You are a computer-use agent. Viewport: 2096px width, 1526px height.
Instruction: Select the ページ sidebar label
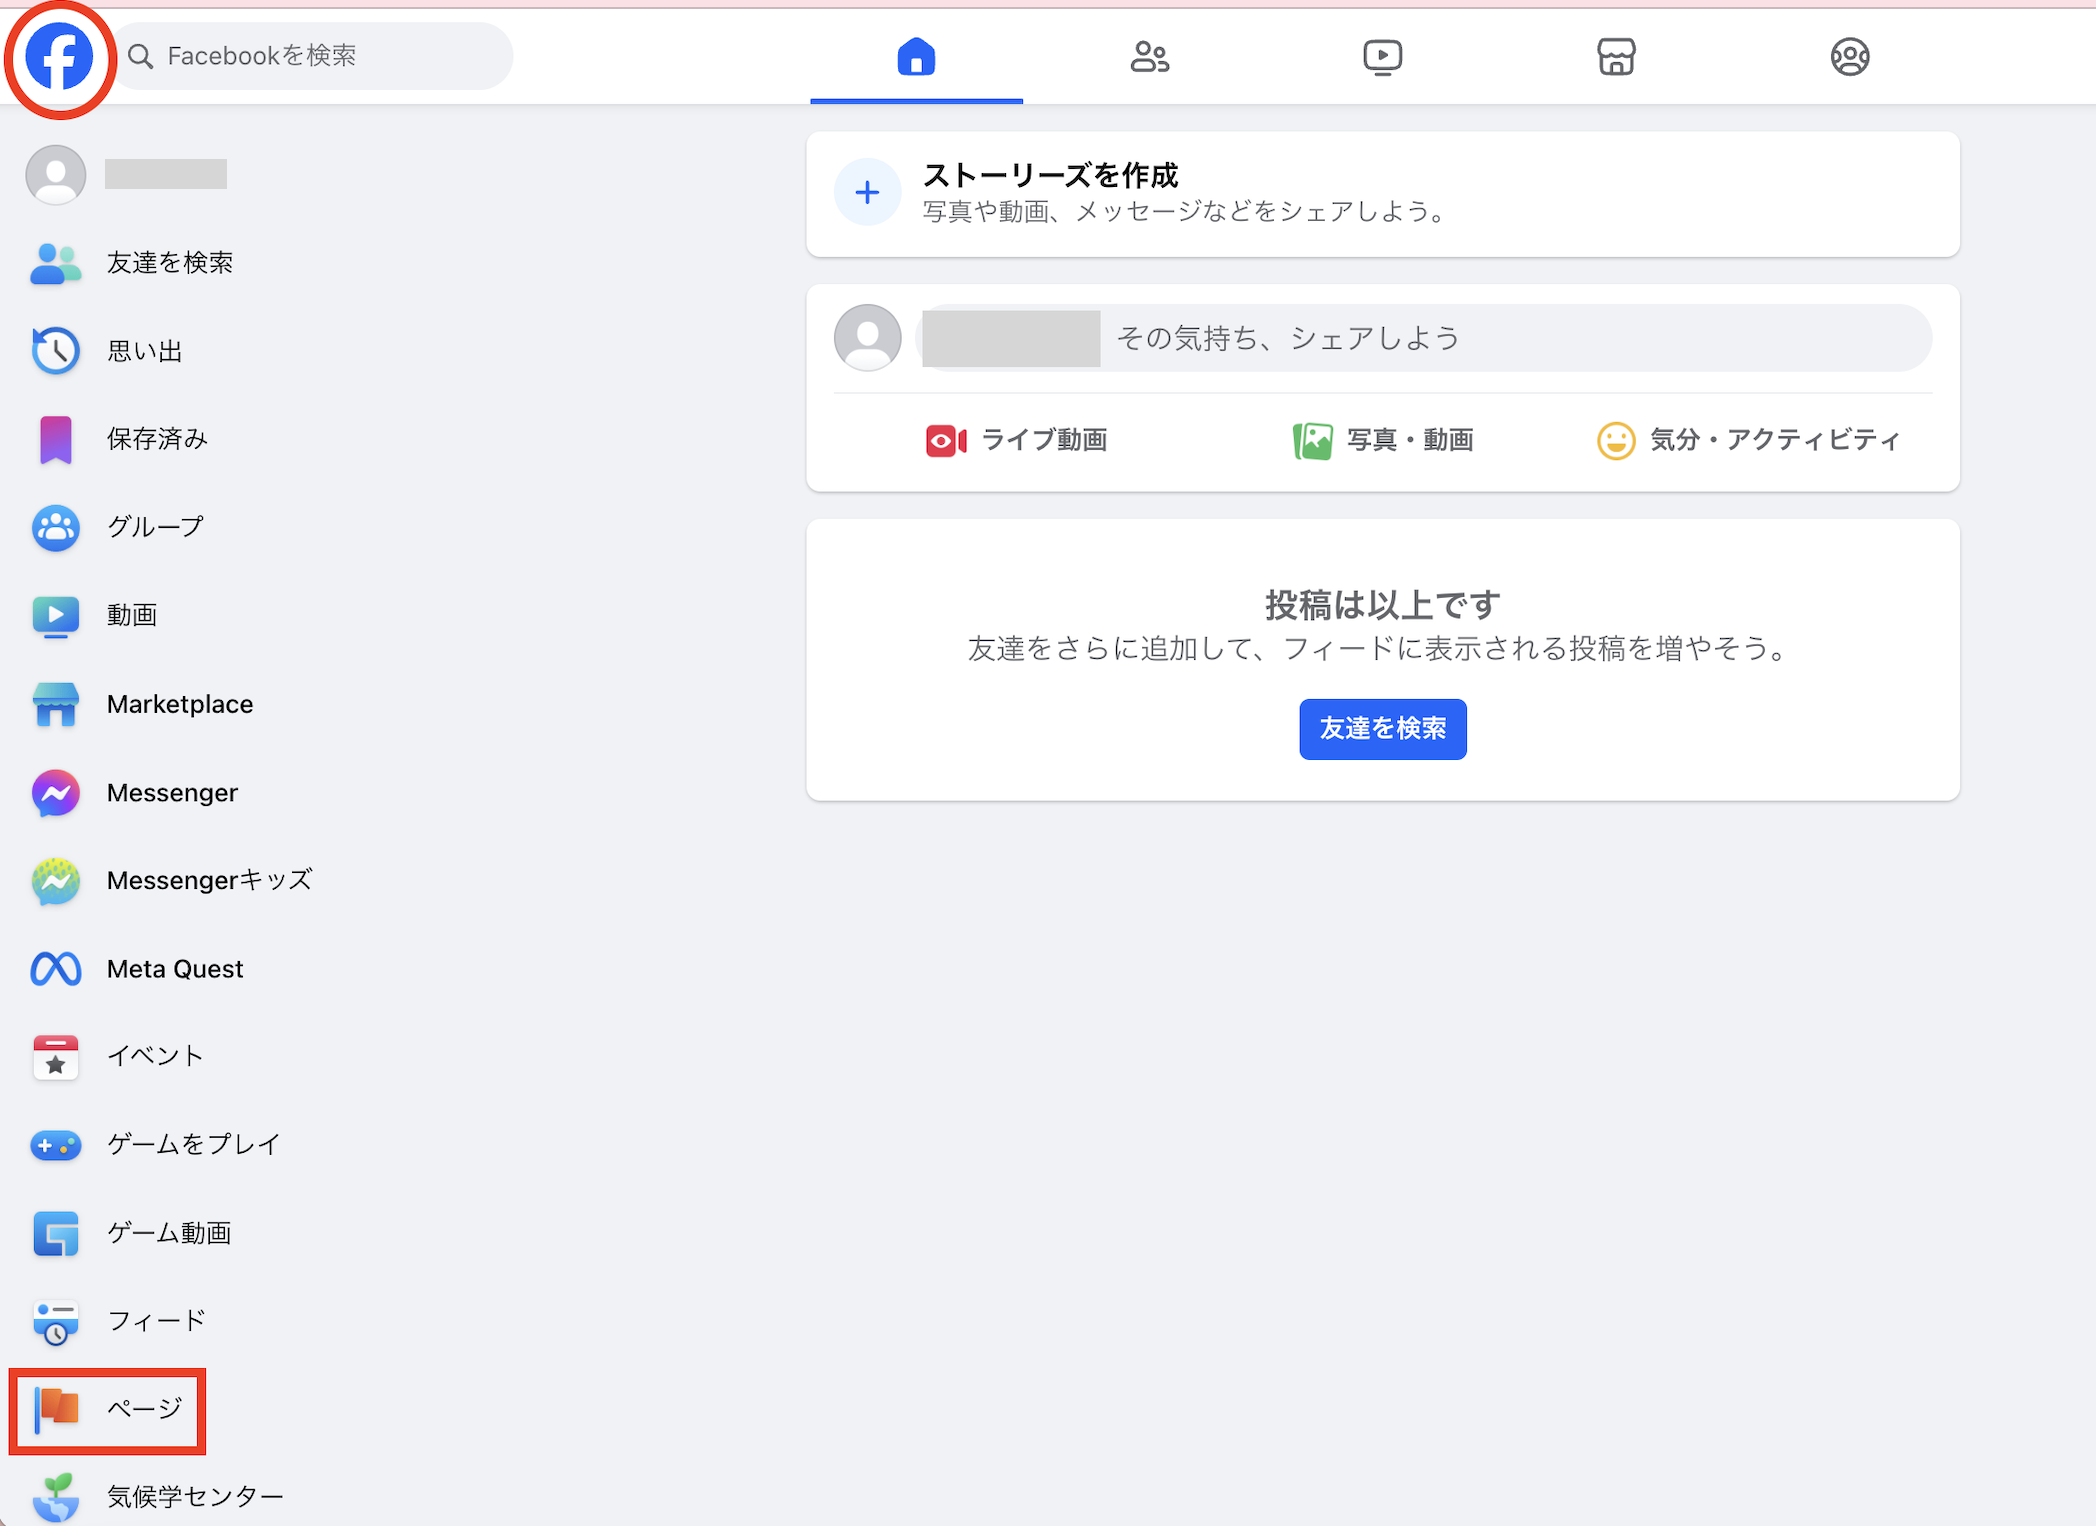pos(145,1409)
